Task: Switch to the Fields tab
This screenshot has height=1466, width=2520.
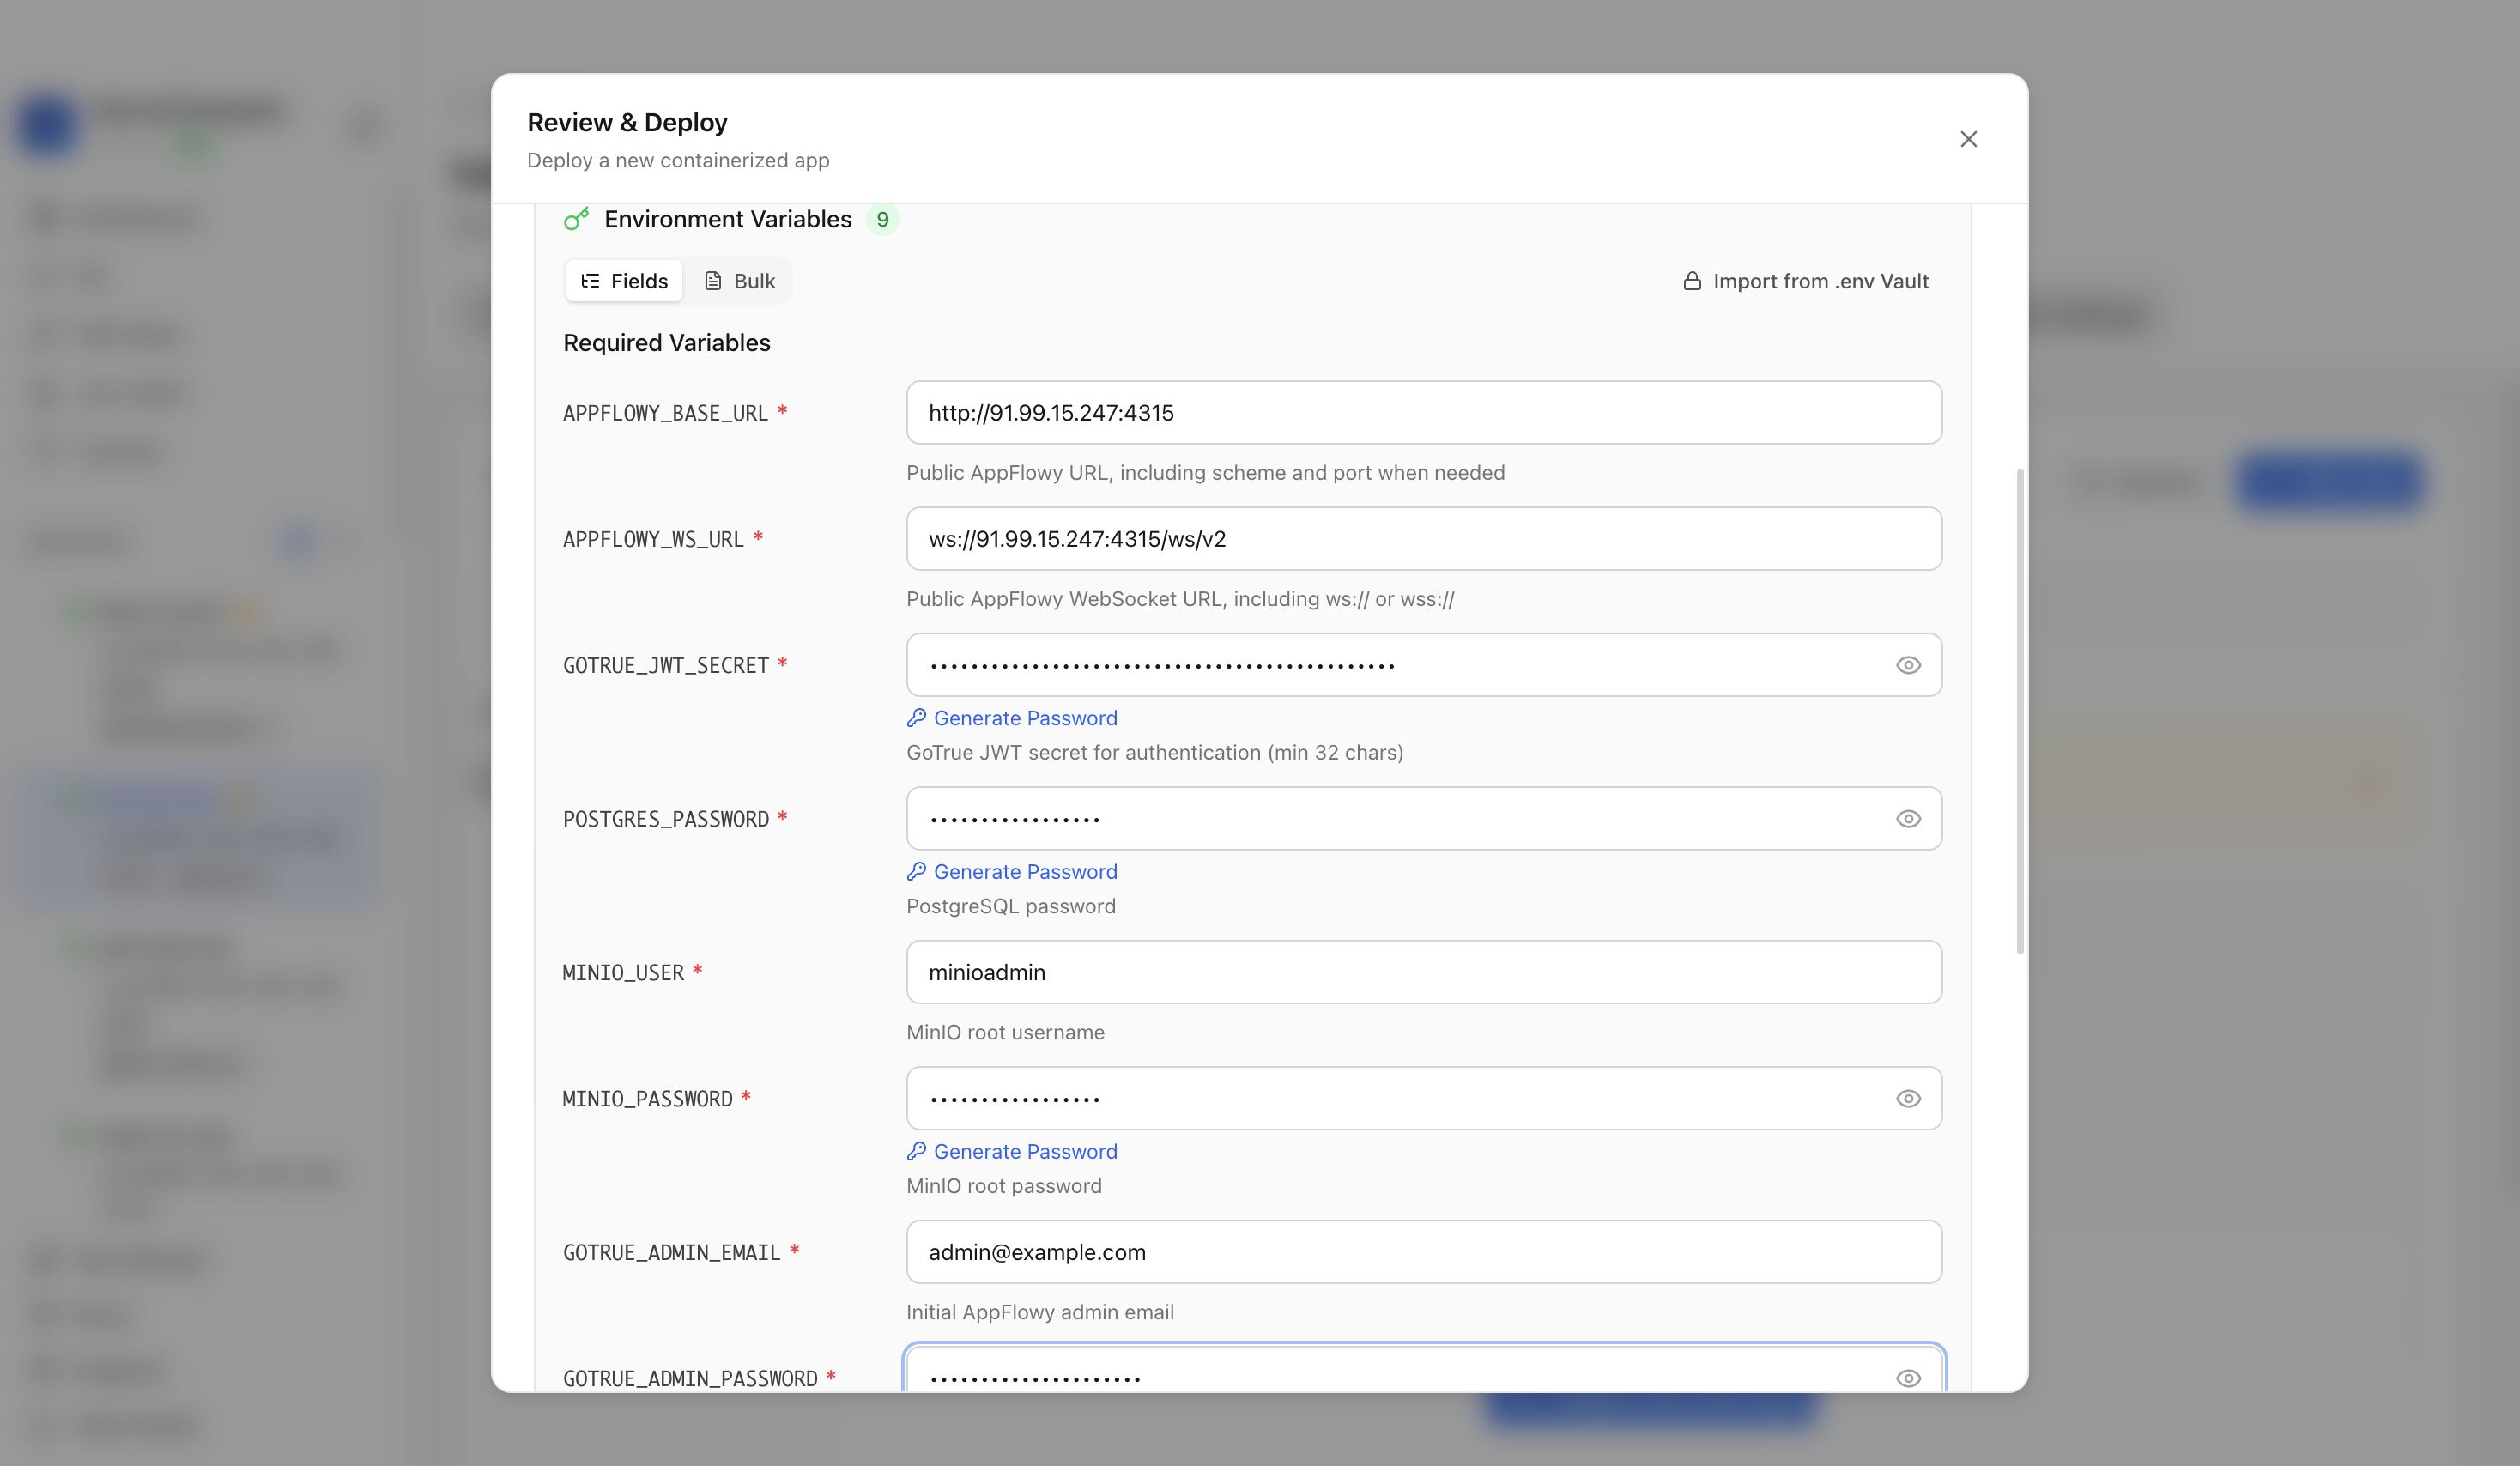Action: click(x=624, y=281)
